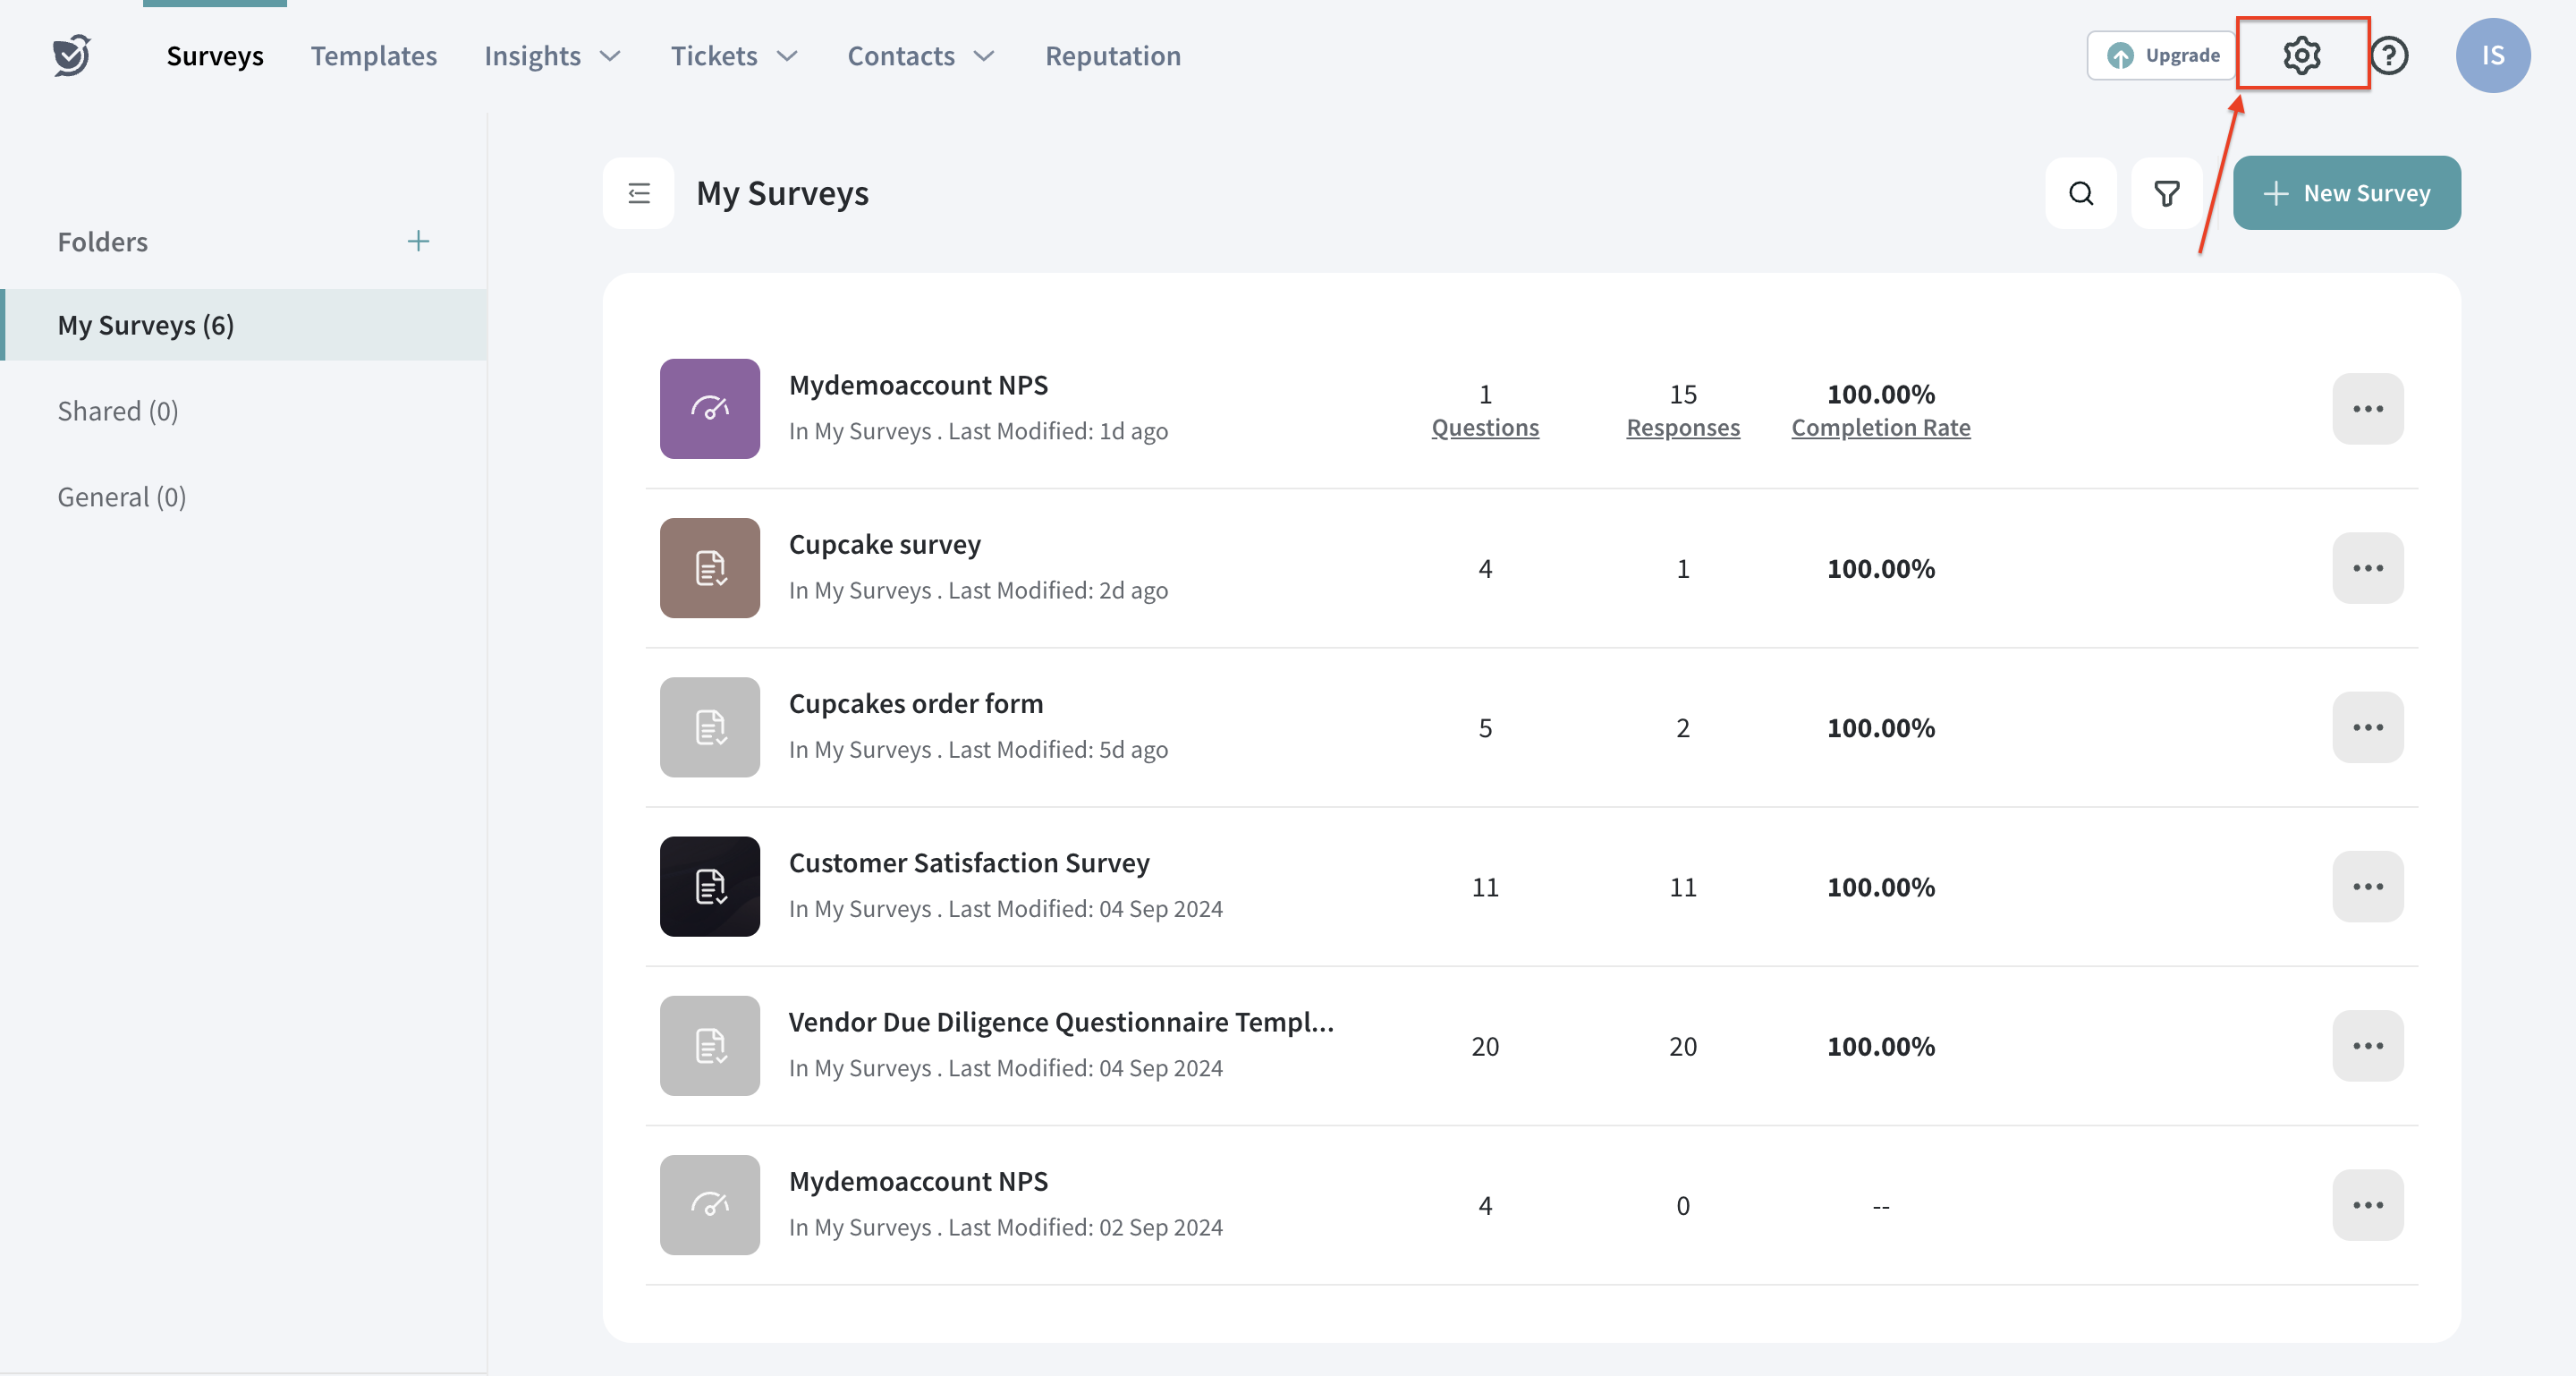This screenshot has width=2576, height=1376.
Task: Open the settings gear icon
Action: coord(2301,55)
